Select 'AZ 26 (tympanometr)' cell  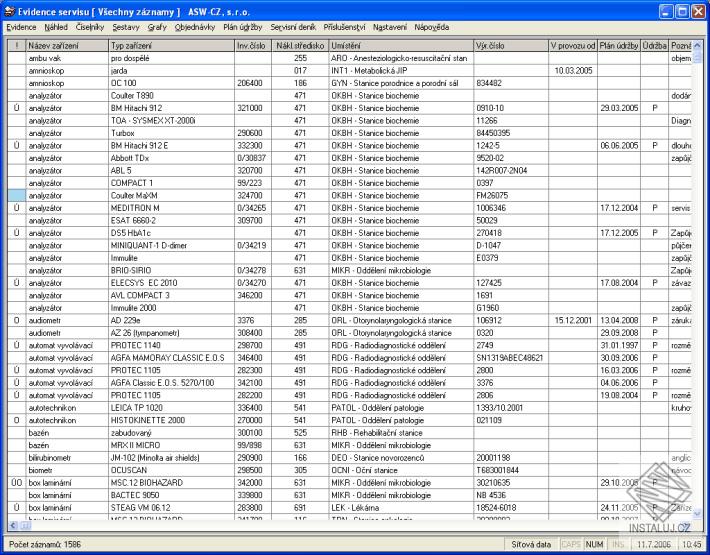pos(172,333)
